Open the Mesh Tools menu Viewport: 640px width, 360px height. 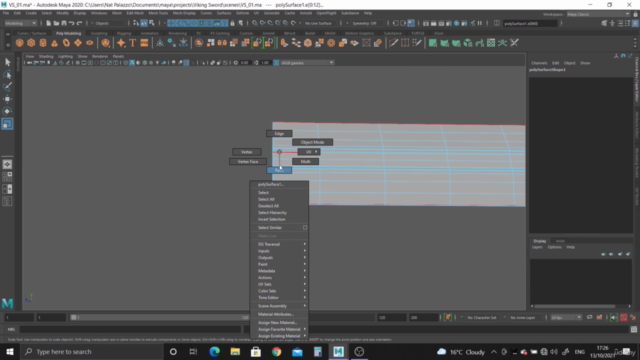(158, 13)
